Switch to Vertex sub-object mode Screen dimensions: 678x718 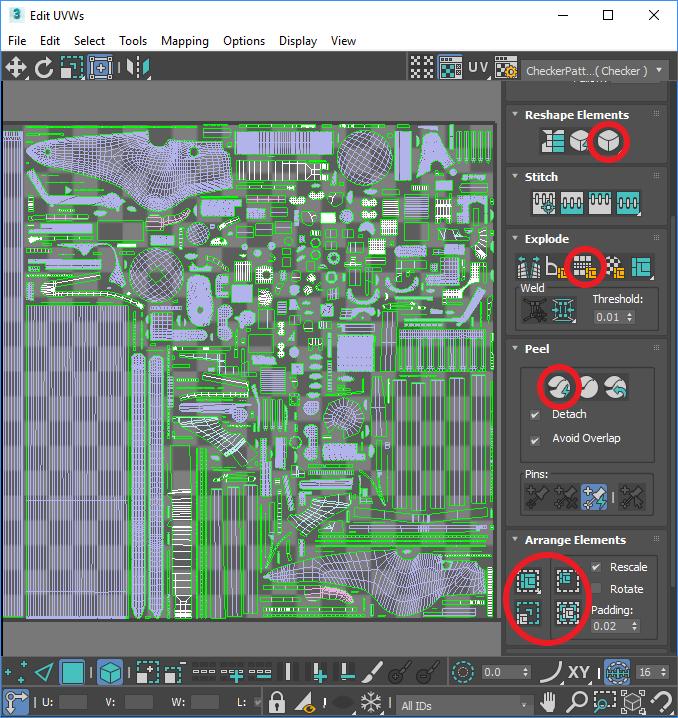[16, 673]
